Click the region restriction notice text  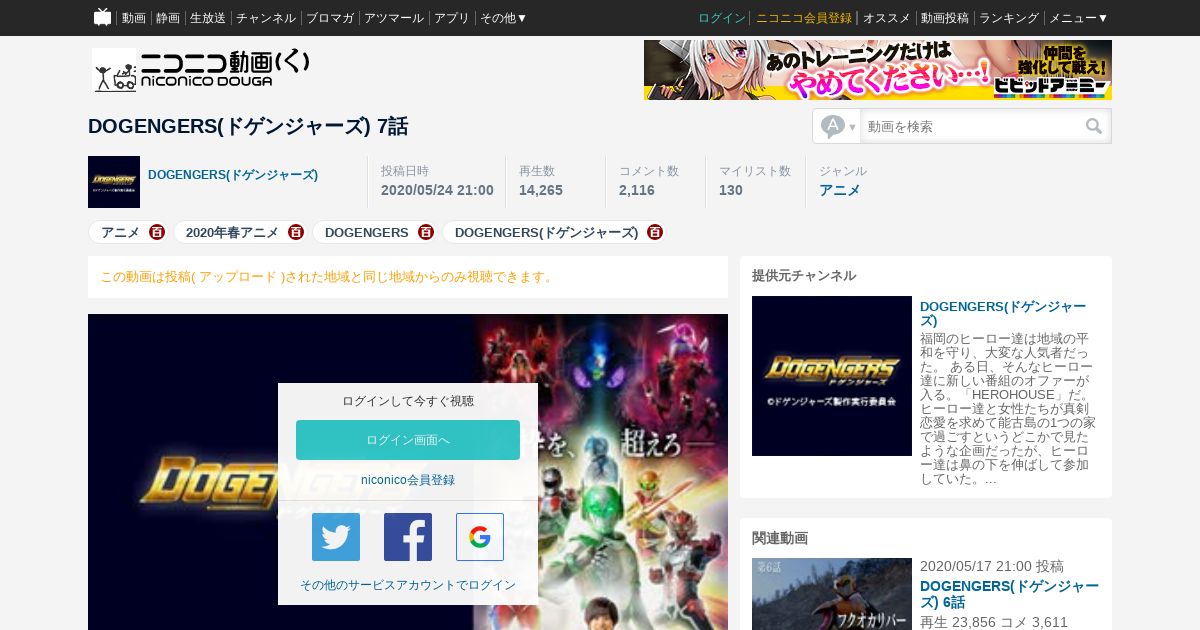pos(328,277)
